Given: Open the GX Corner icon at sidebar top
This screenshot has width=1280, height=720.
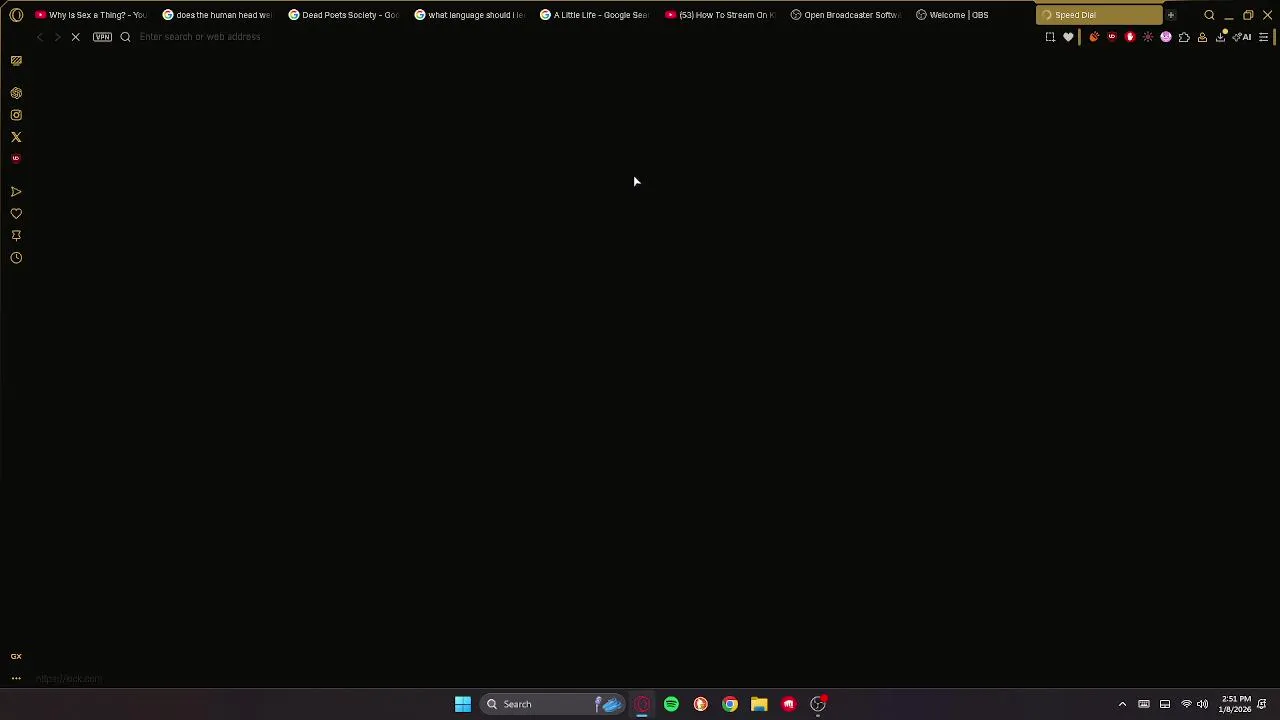Looking at the screenshot, I should pos(16,61).
